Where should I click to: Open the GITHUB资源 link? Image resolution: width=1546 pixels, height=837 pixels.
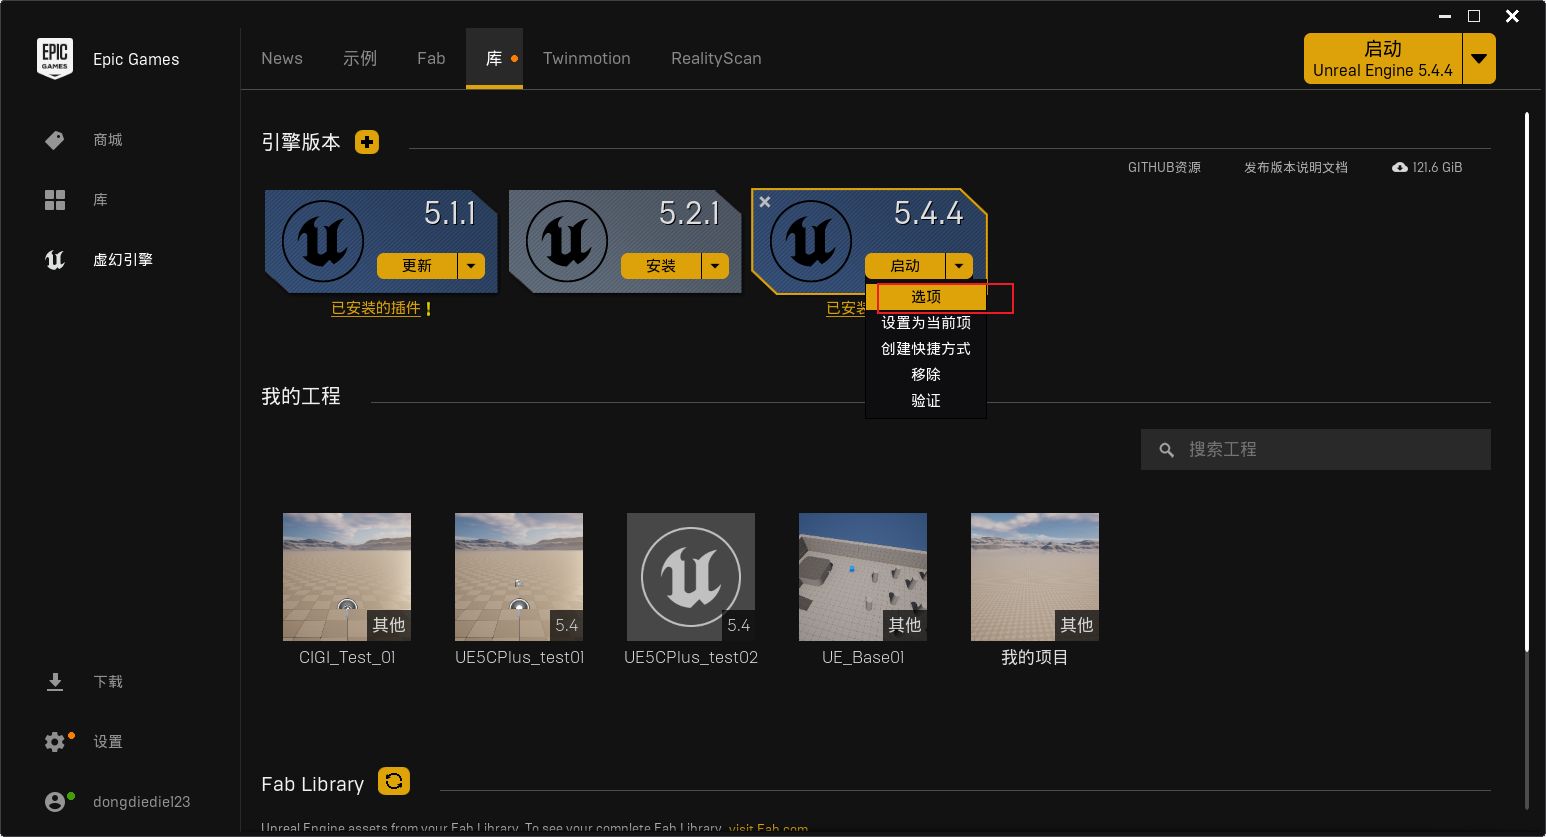tap(1164, 167)
